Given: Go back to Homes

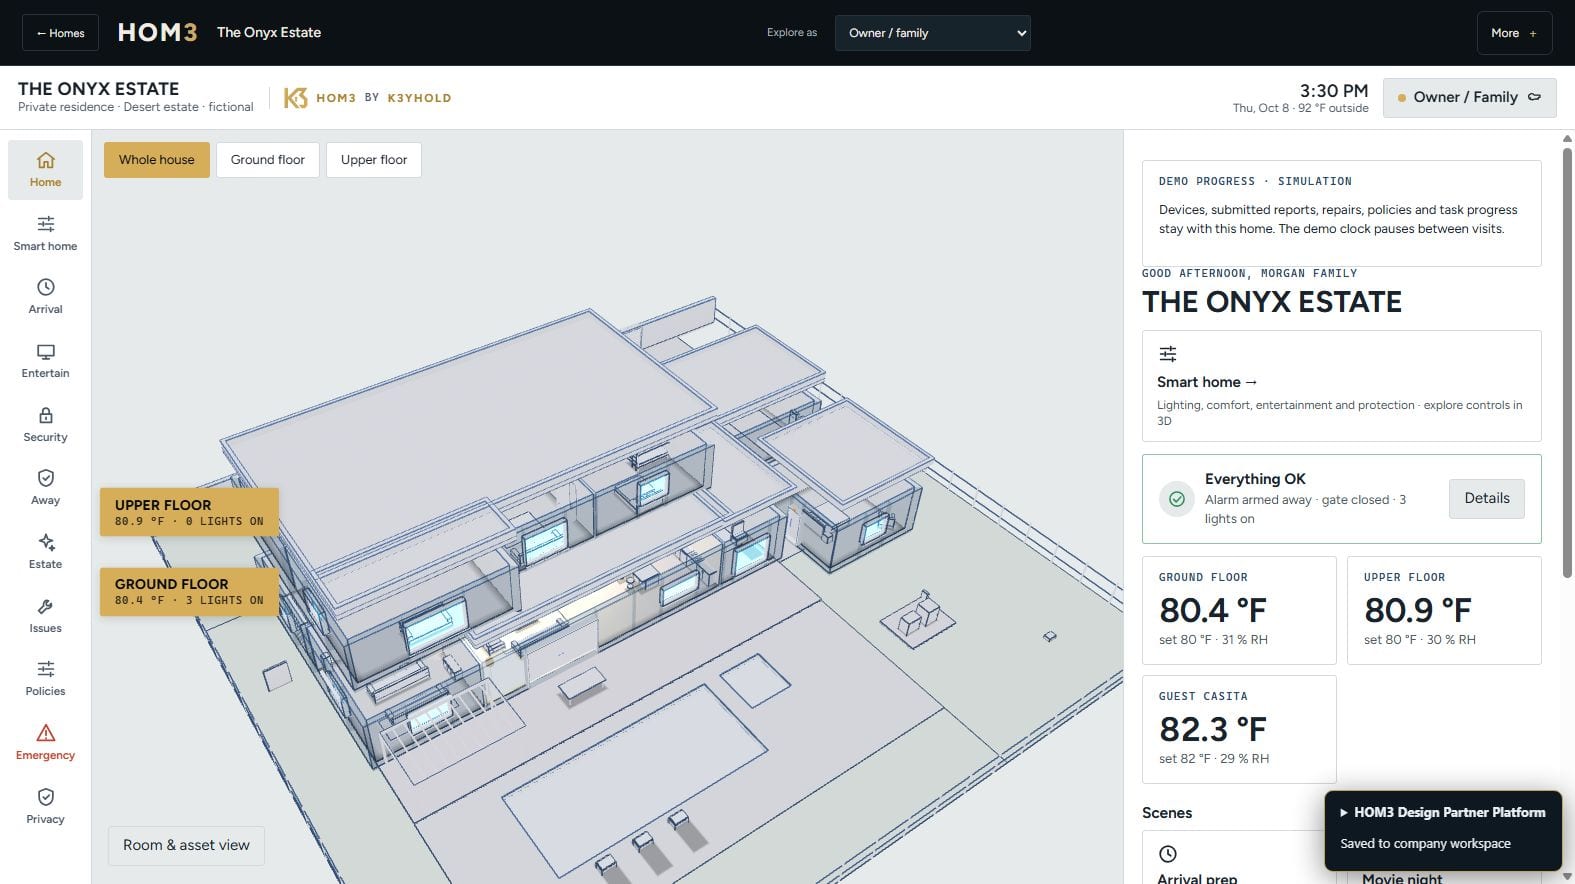Looking at the screenshot, I should (x=60, y=33).
